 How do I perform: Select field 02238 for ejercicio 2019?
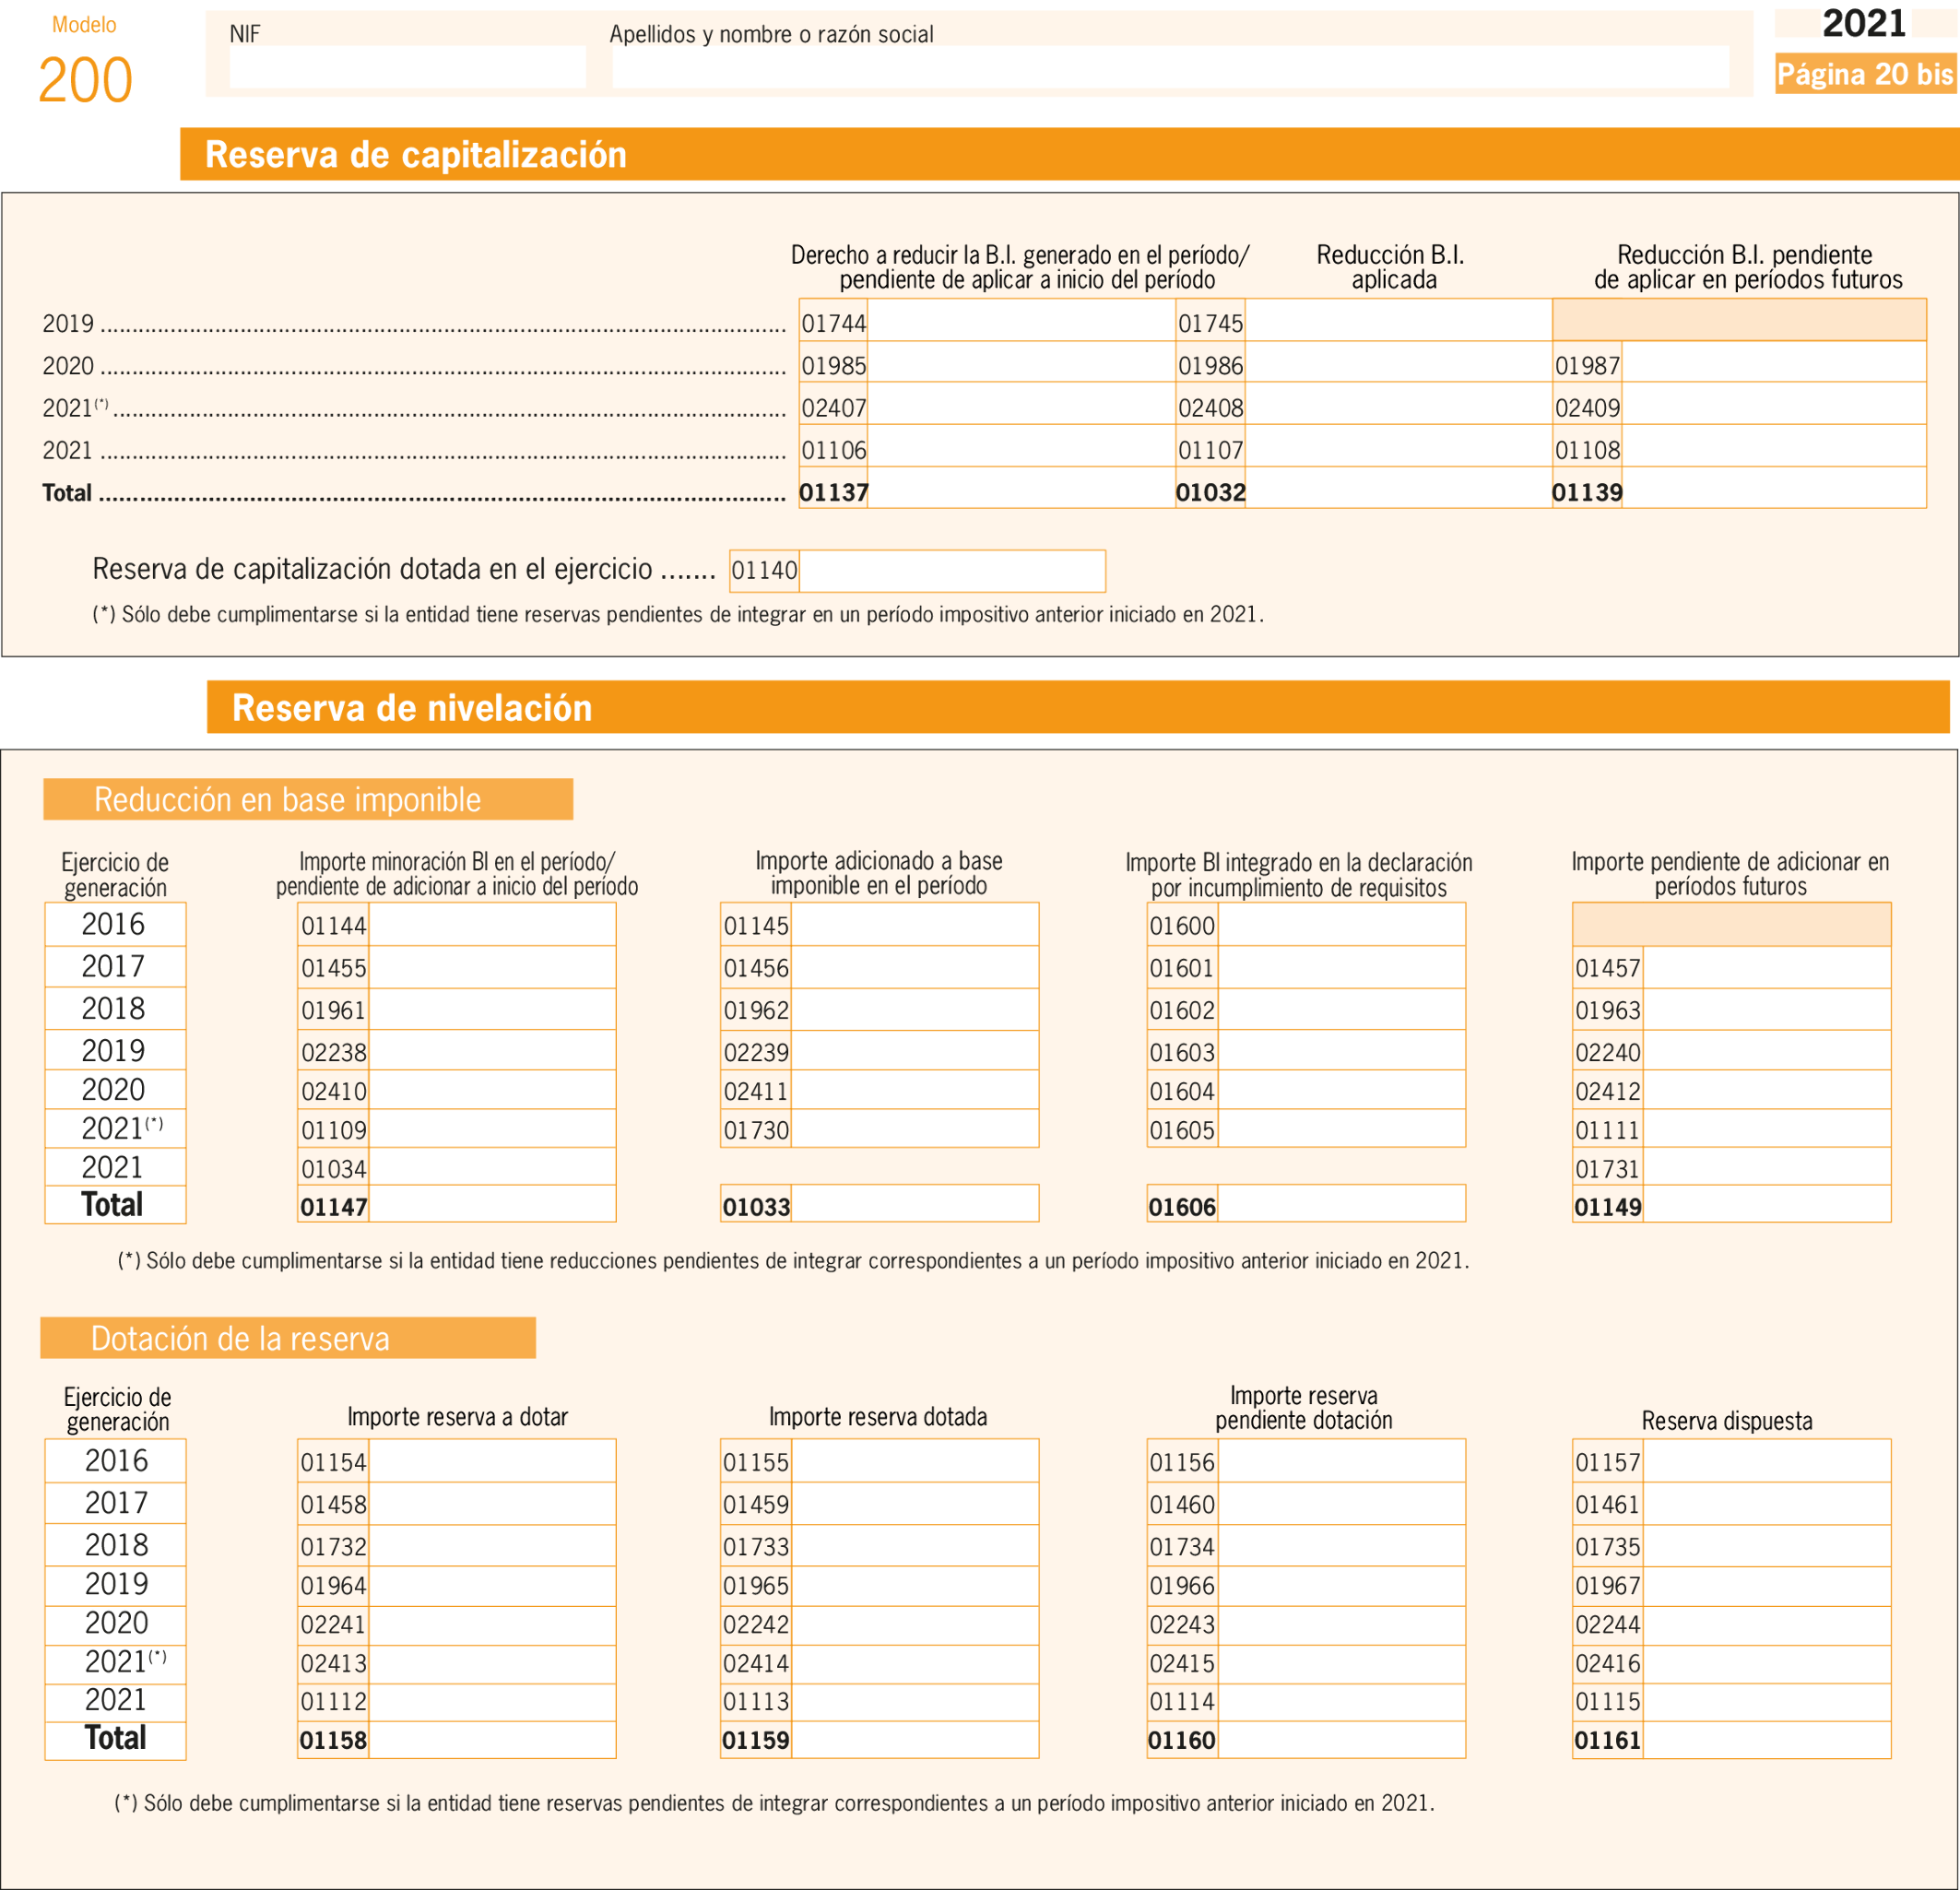click(492, 1050)
